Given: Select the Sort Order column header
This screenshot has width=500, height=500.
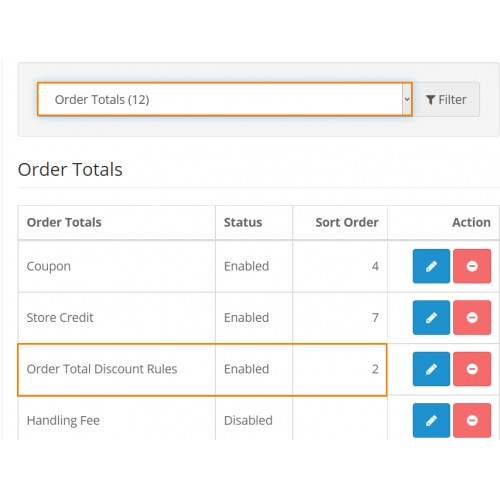Looking at the screenshot, I should [347, 222].
